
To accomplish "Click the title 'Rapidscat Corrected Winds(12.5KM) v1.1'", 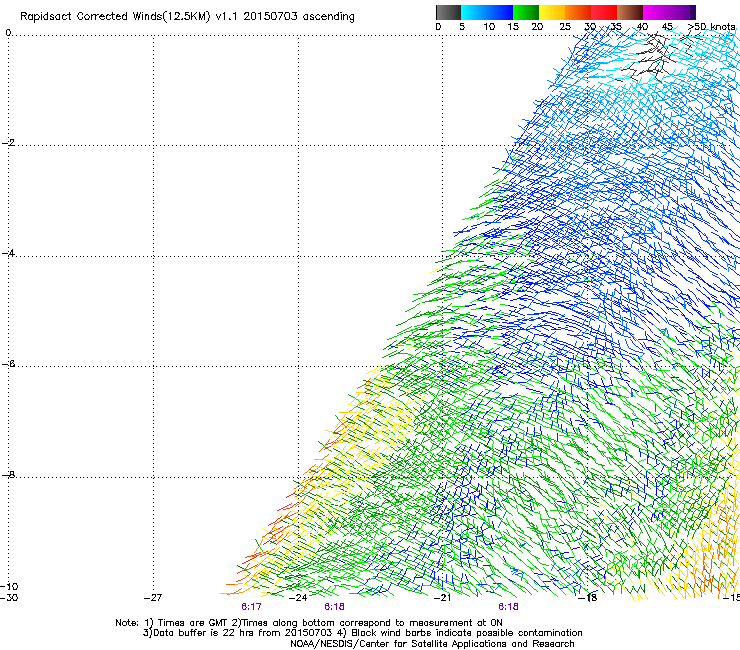I will click(x=130, y=17).
